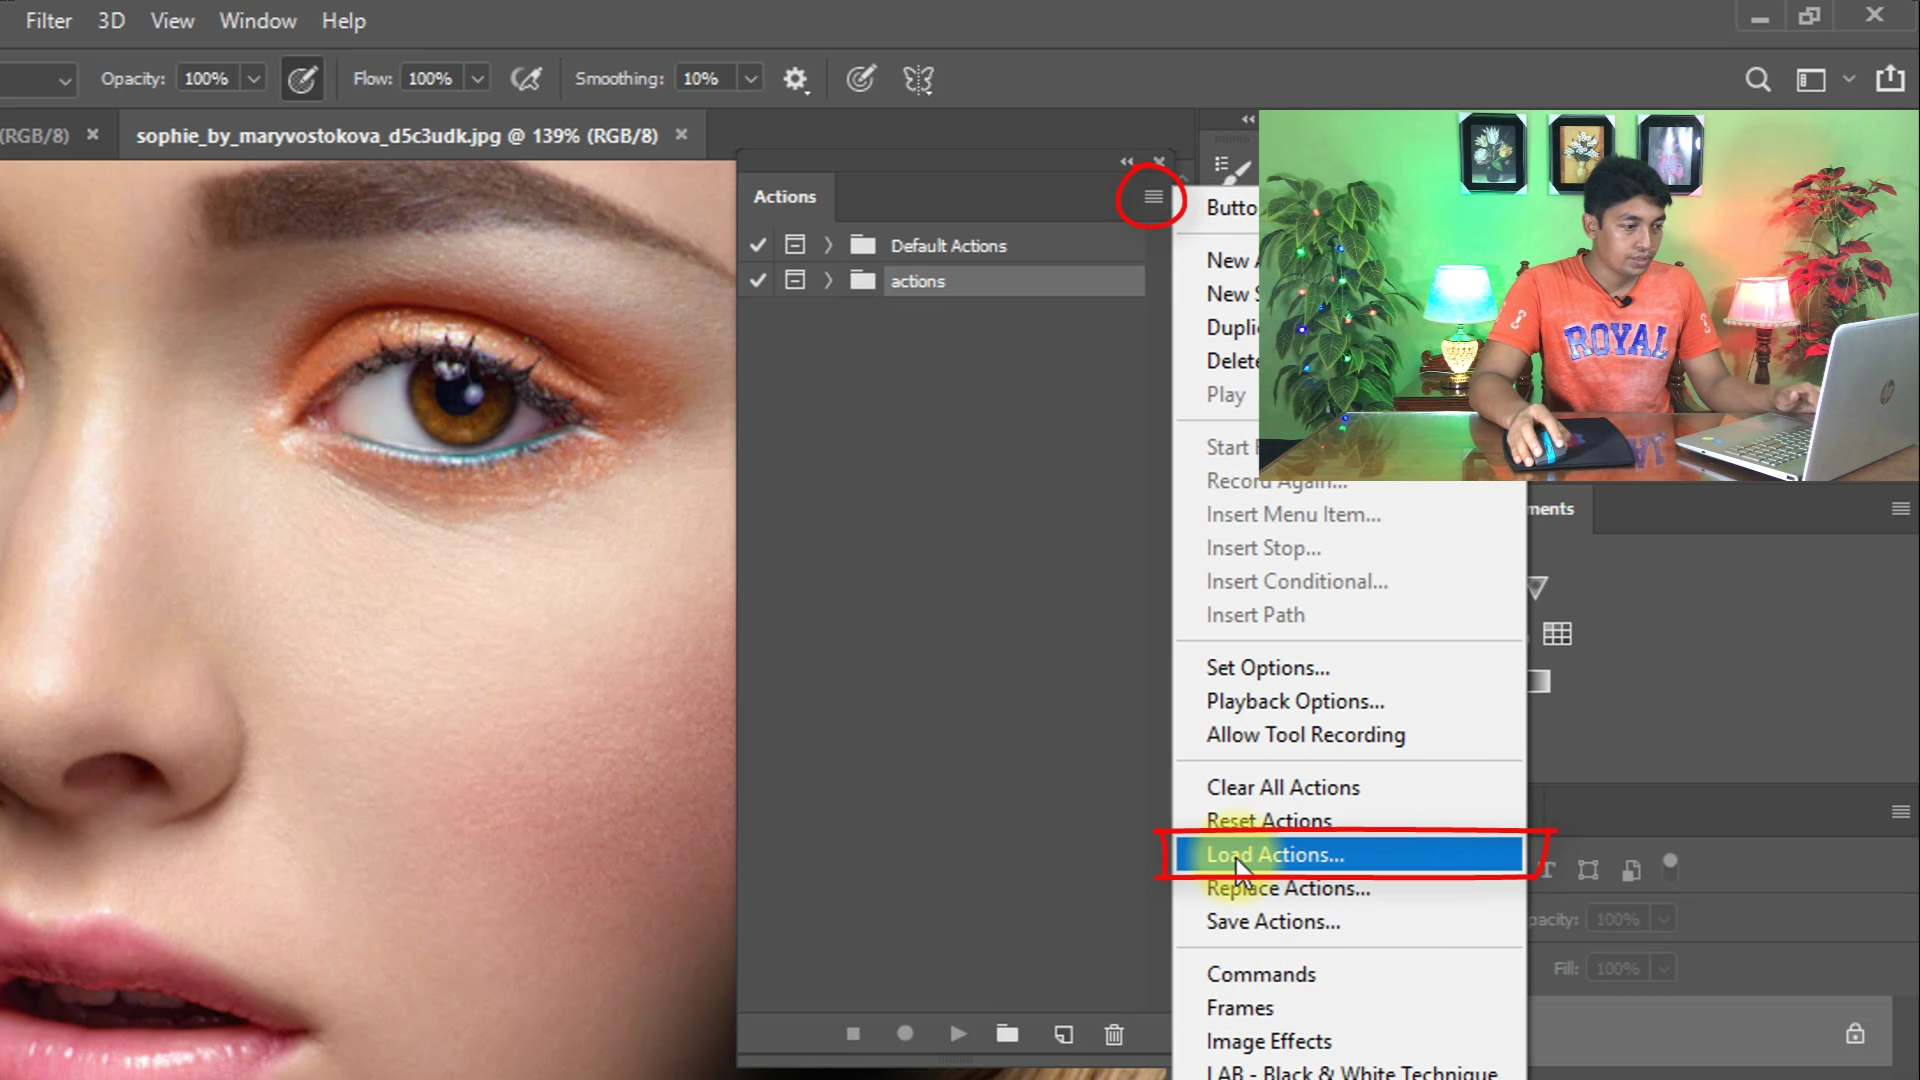Open the Filter menu
1920x1080 pixels.
pyautogui.click(x=48, y=21)
